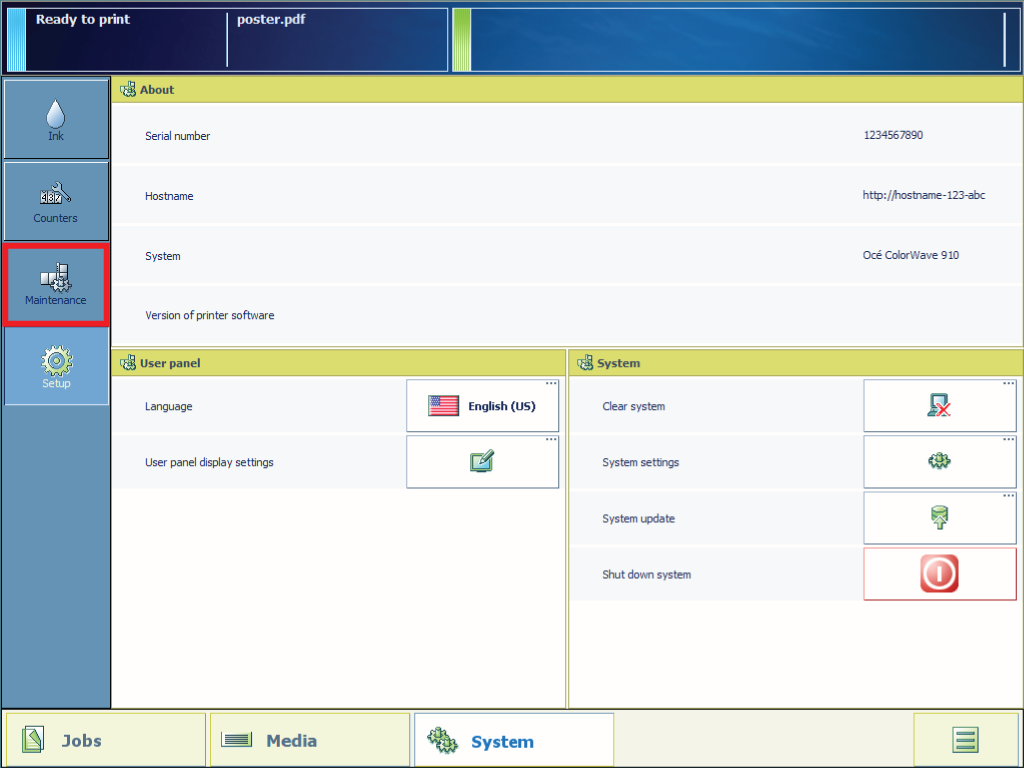The height and width of the screenshot is (768, 1024).
Task: Click the red Shut down system button
Action: point(940,574)
